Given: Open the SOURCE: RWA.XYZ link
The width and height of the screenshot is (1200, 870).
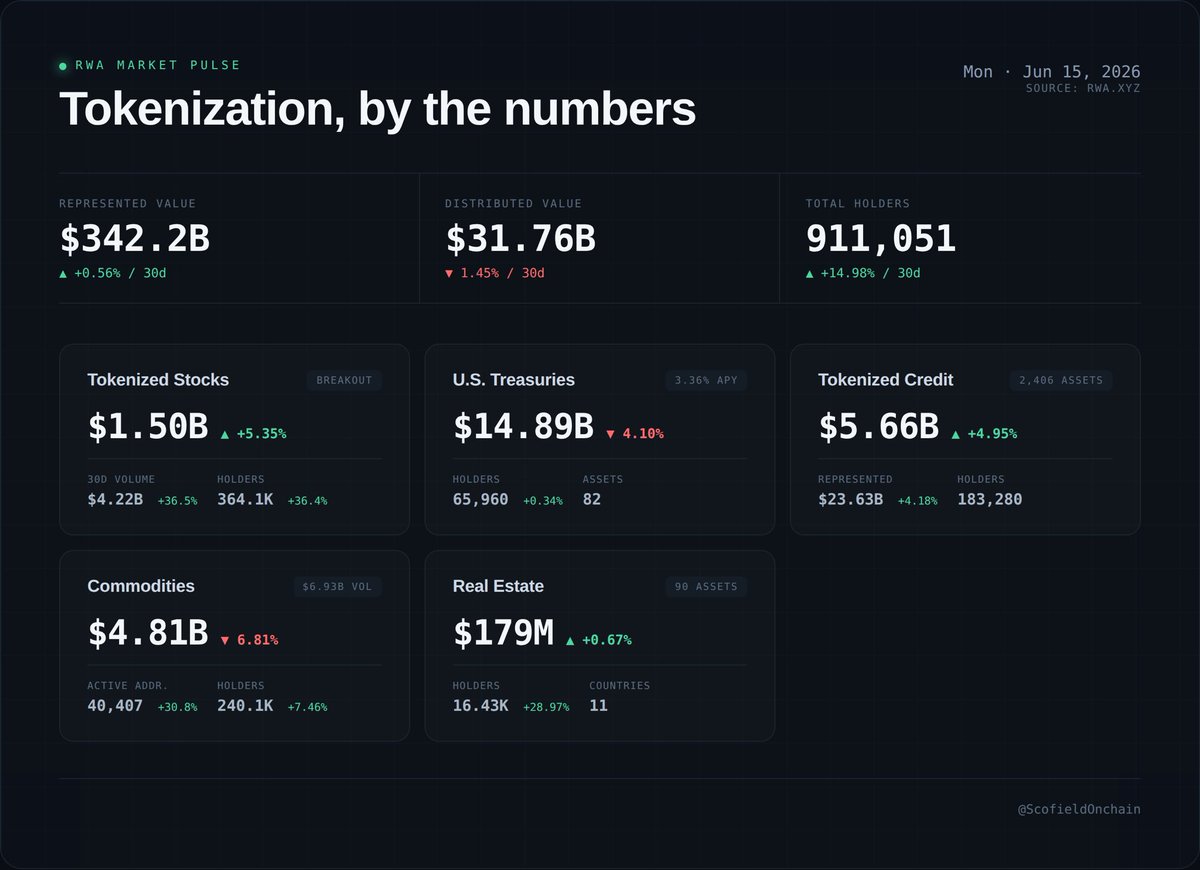Looking at the screenshot, I should click(1083, 89).
